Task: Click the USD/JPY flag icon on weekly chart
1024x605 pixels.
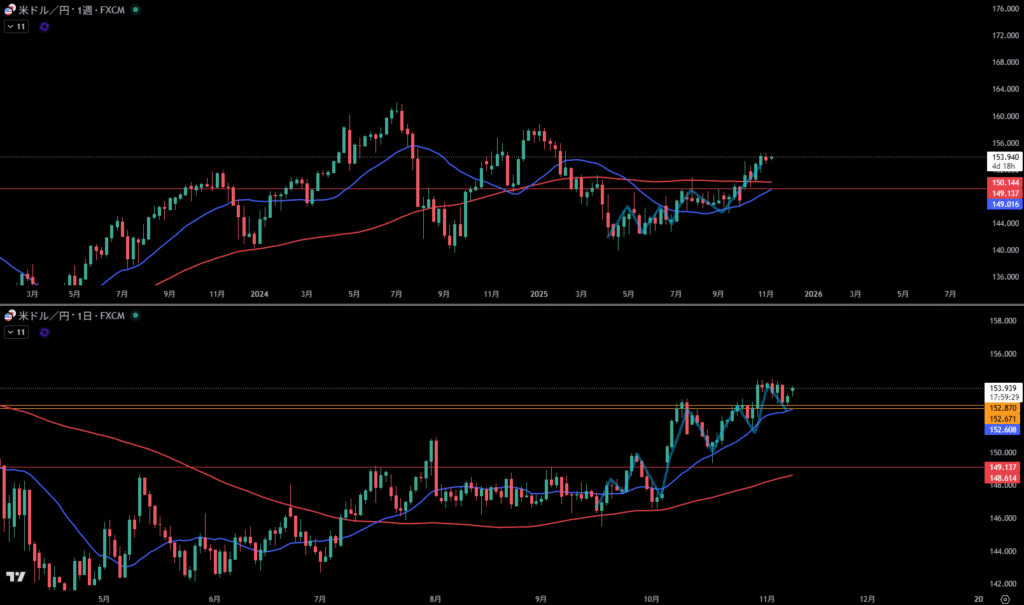Action: pos(10,9)
